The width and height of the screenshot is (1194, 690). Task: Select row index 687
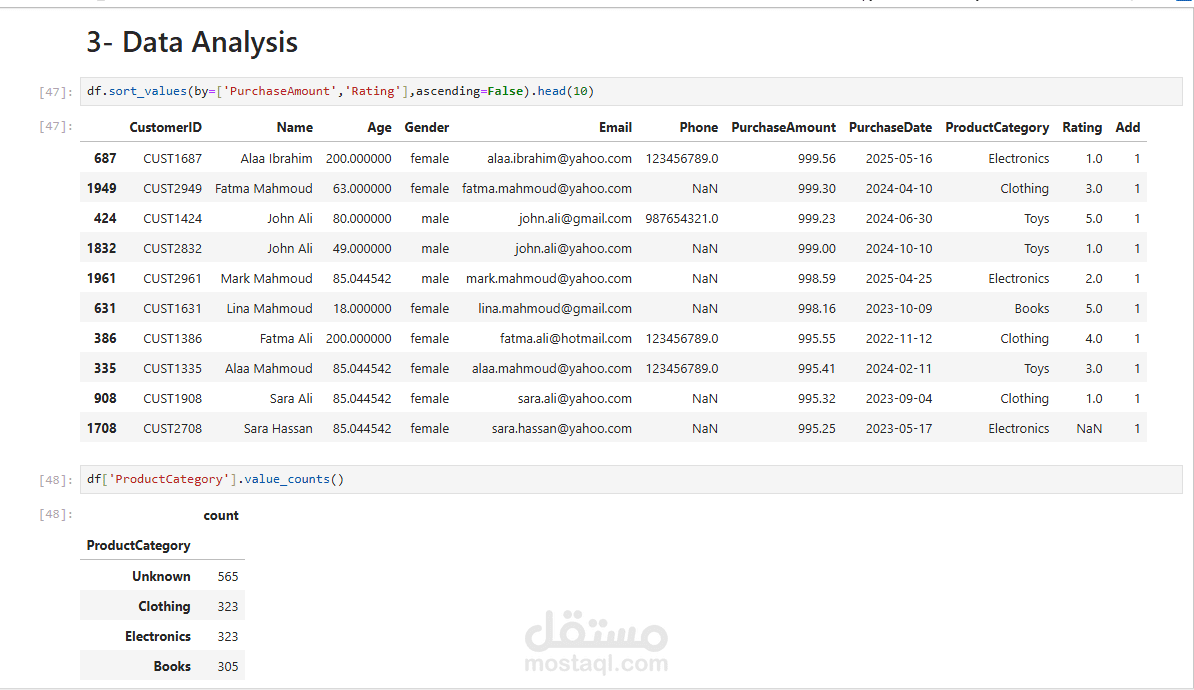coord(105,158)
